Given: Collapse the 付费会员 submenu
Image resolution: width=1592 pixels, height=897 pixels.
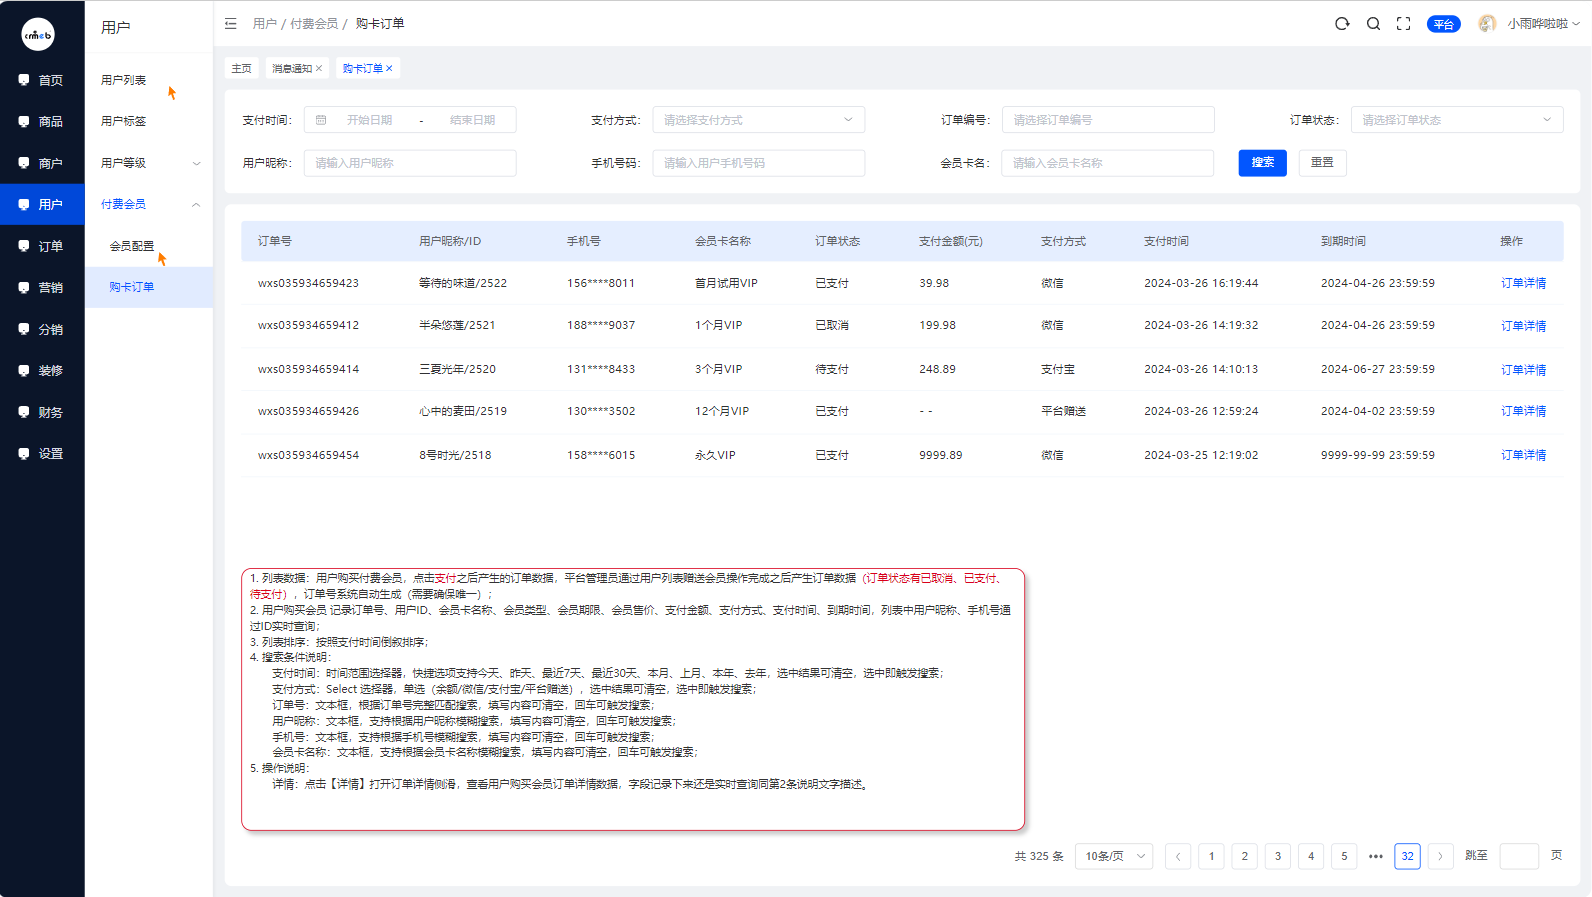Looking at the screenshot, I should [x=196, y=204].
